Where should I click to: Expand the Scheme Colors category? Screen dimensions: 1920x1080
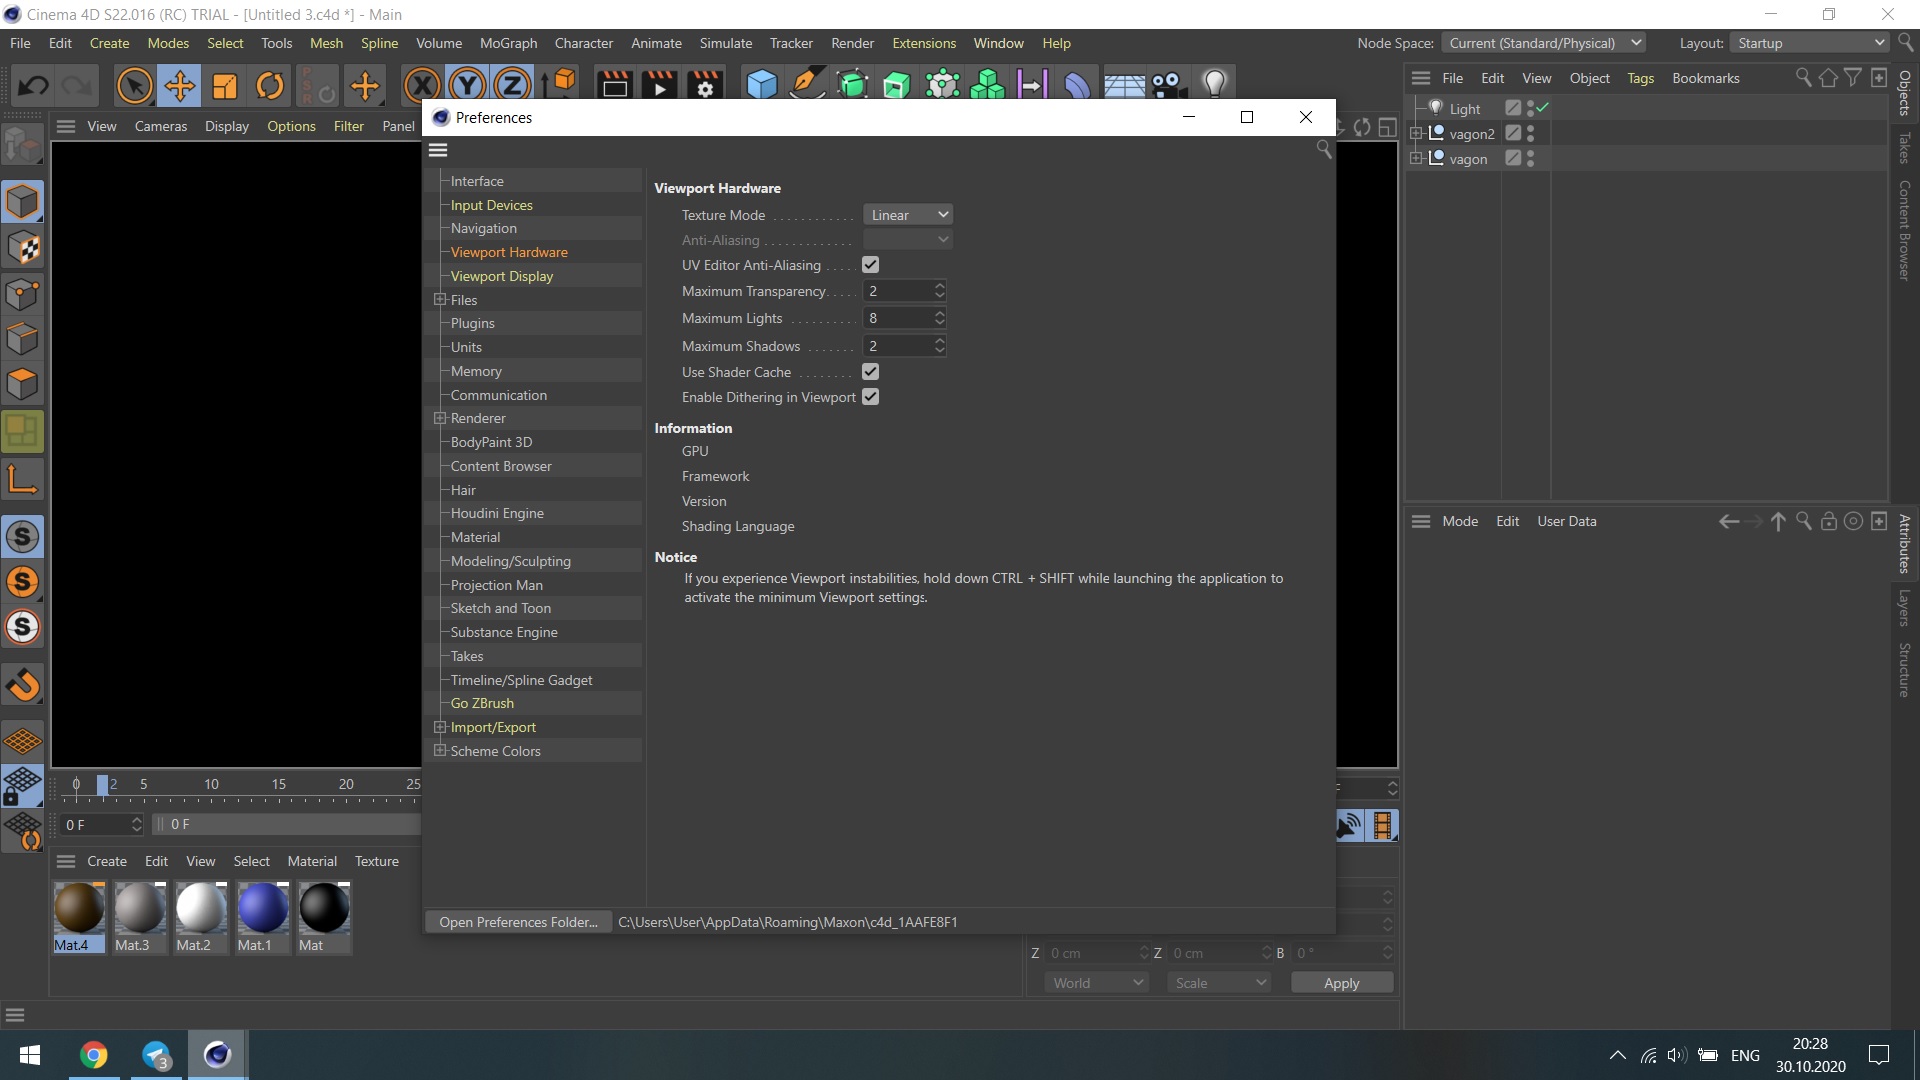439,751
